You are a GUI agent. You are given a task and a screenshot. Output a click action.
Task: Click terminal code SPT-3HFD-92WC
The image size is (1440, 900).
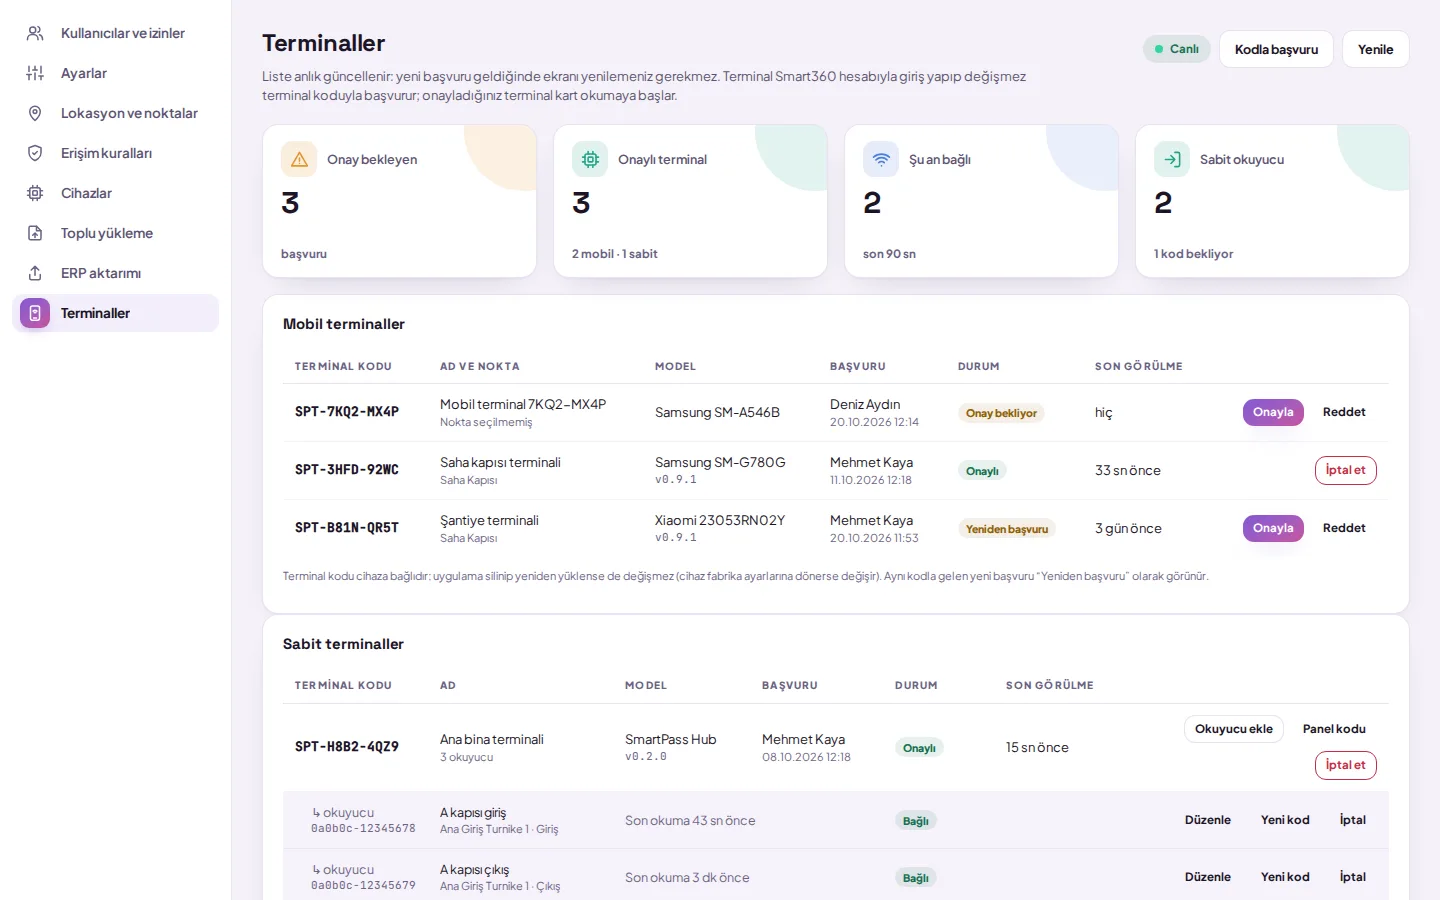coord(347,469)
